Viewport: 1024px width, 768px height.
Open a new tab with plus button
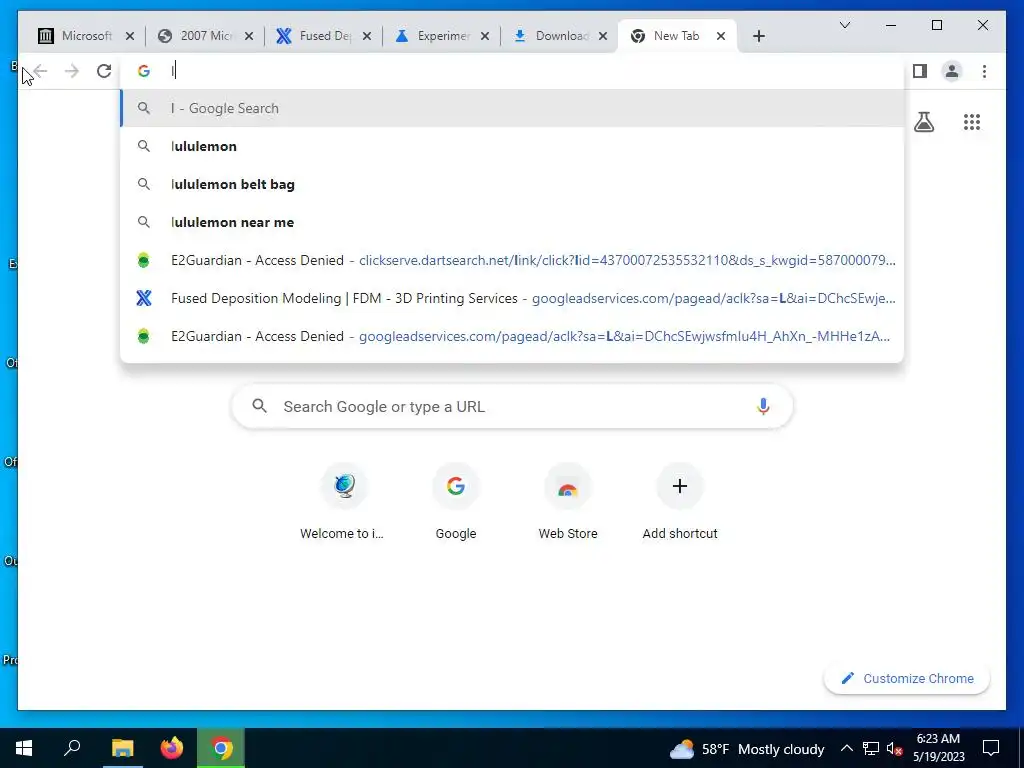(x=758, y=36)
